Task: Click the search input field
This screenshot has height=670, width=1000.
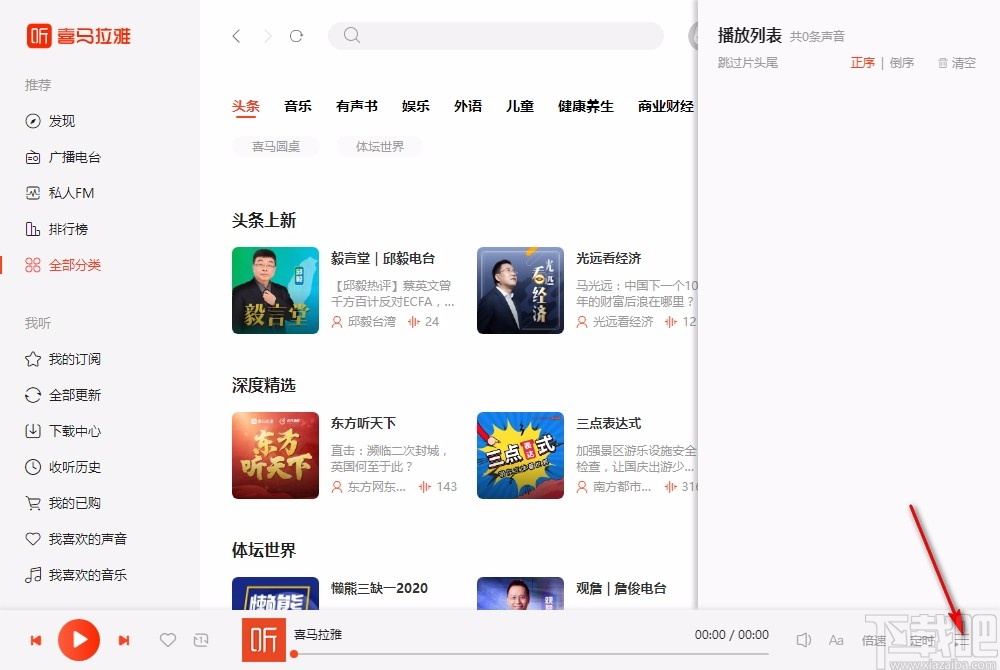Action: click(x=496, y=35)
